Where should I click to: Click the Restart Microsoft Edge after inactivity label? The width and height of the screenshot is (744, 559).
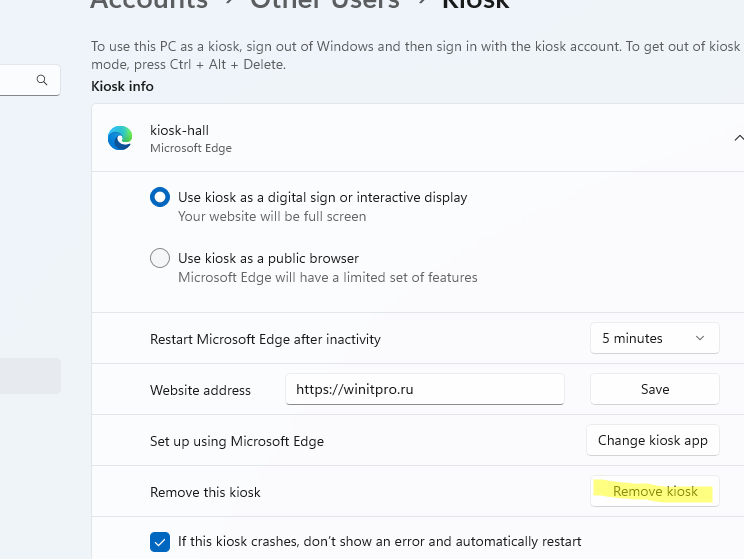point(265,339)
